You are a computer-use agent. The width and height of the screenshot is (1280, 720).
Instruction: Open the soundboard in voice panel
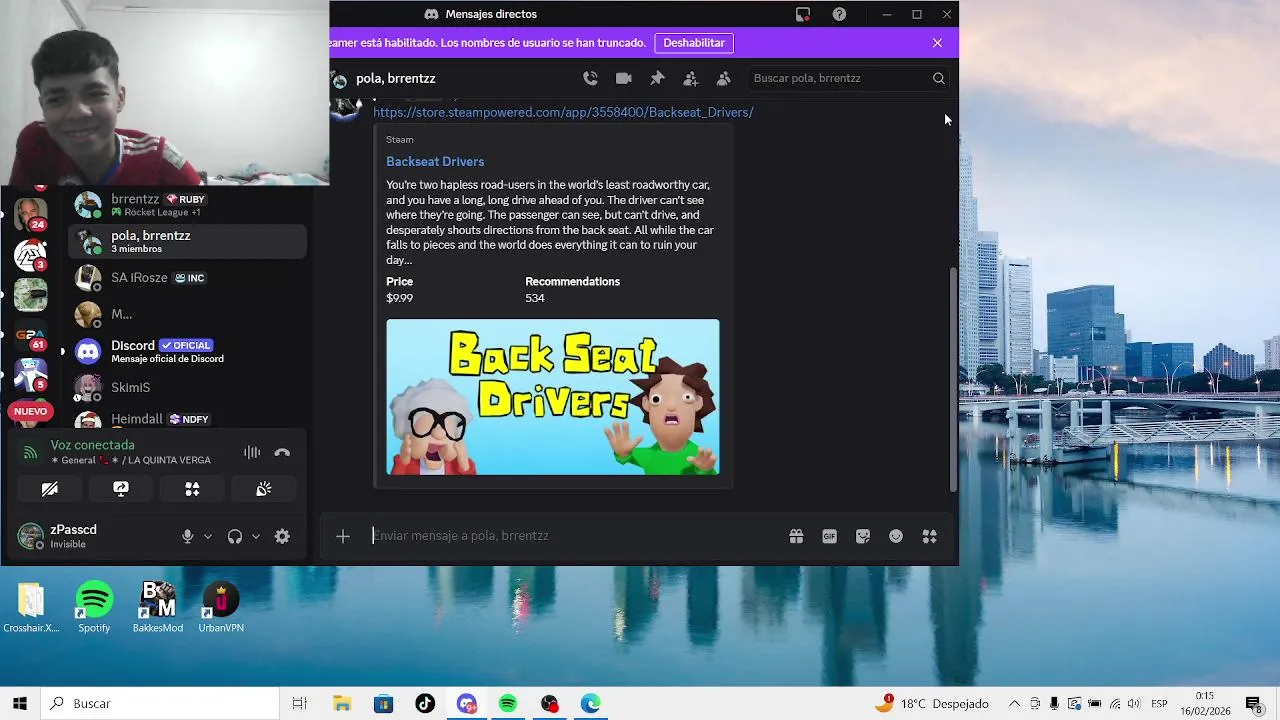point(264,489)
